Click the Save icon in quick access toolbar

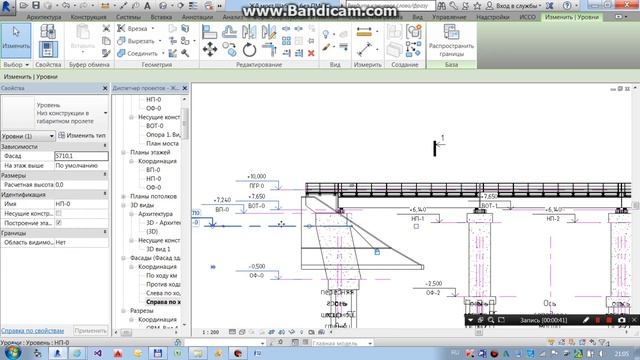[x=36, y=5]
